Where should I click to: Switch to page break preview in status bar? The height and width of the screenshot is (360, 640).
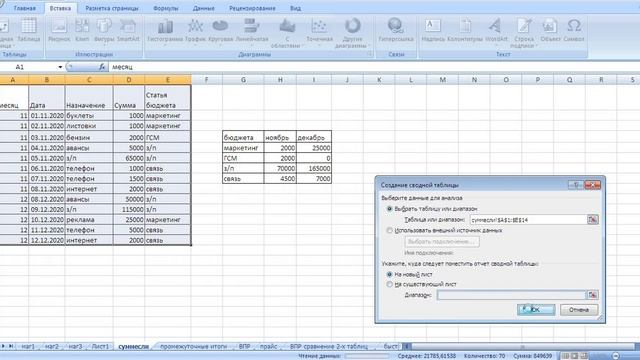click(584, 356)
